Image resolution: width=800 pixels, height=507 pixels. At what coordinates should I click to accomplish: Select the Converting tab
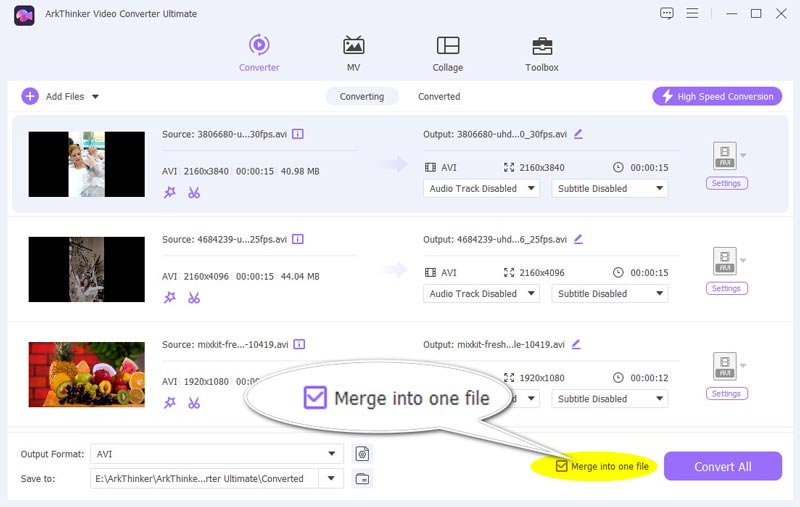tap(362, 96)
